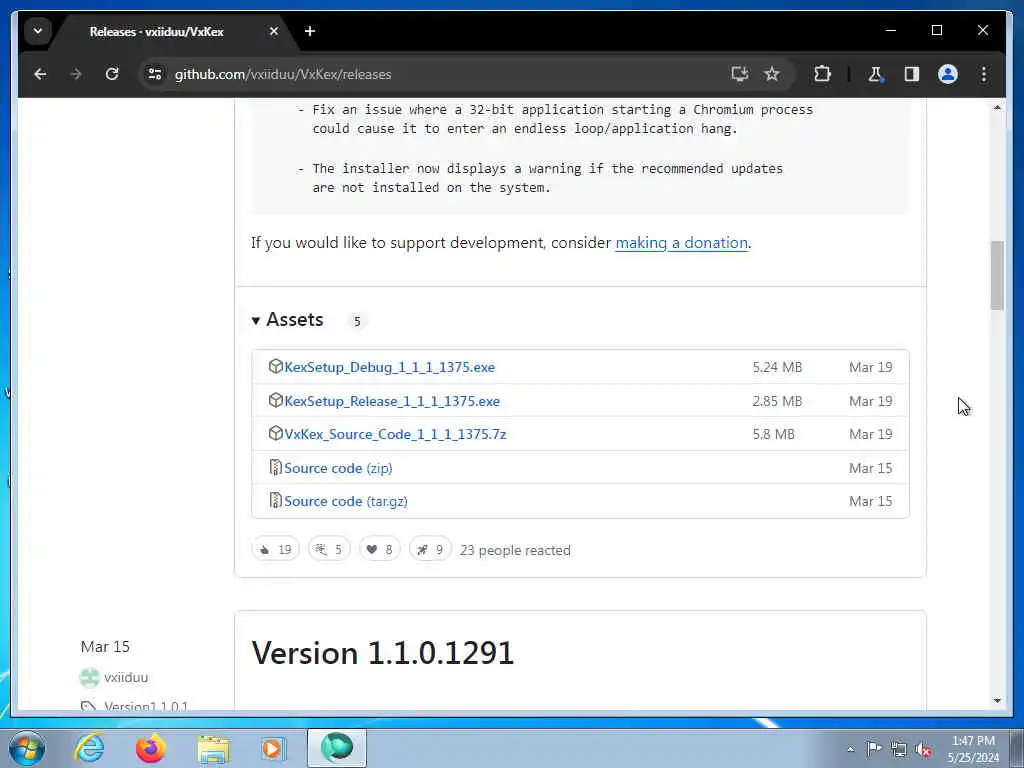
Task: View site information icon in address bar
Action: pyautogui.click(x=155, y=74)
